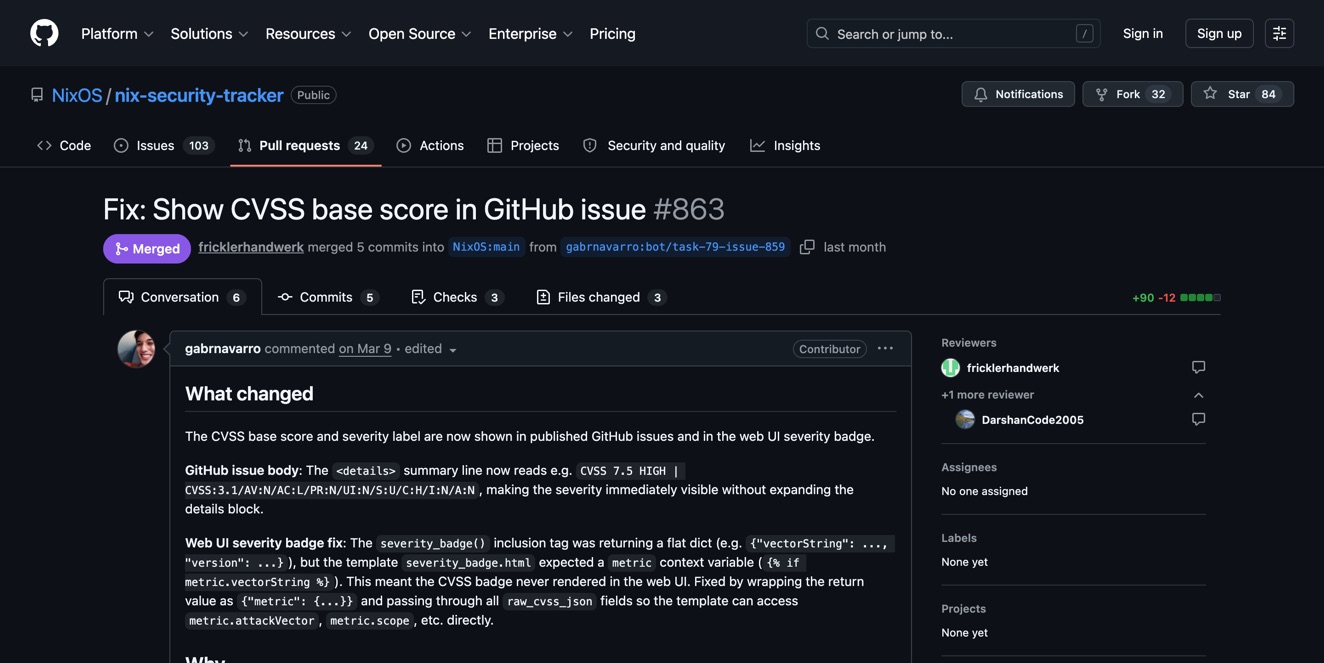This screenshot has height=663, width=1324.
Task: Open the global navigation settings icon
Action: click(x=1279, y=34)
